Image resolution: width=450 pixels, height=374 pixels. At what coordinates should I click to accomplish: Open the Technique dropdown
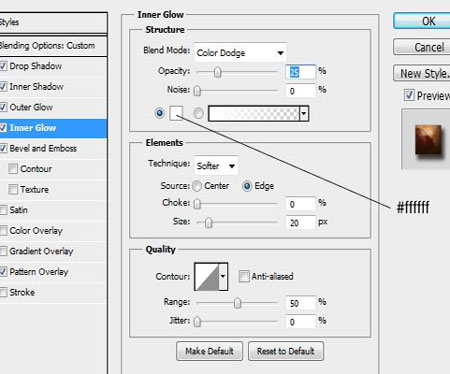(216, 165)
